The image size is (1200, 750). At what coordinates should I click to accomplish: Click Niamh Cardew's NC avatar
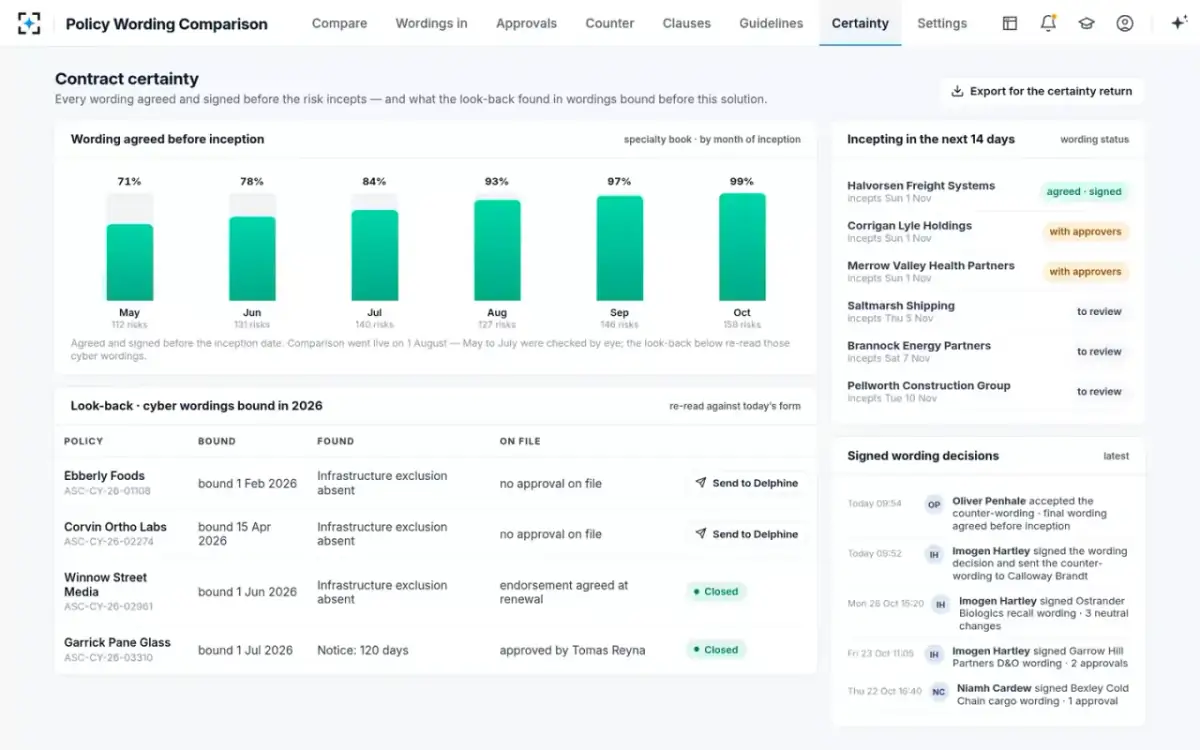(x=939, y=692)
